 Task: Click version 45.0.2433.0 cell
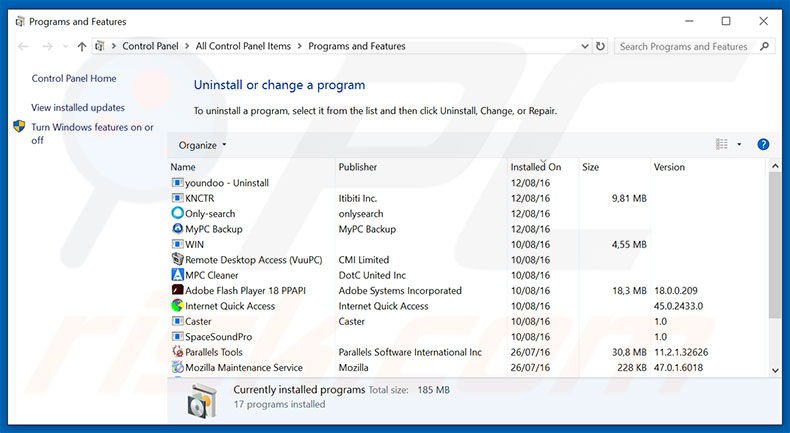678,306
